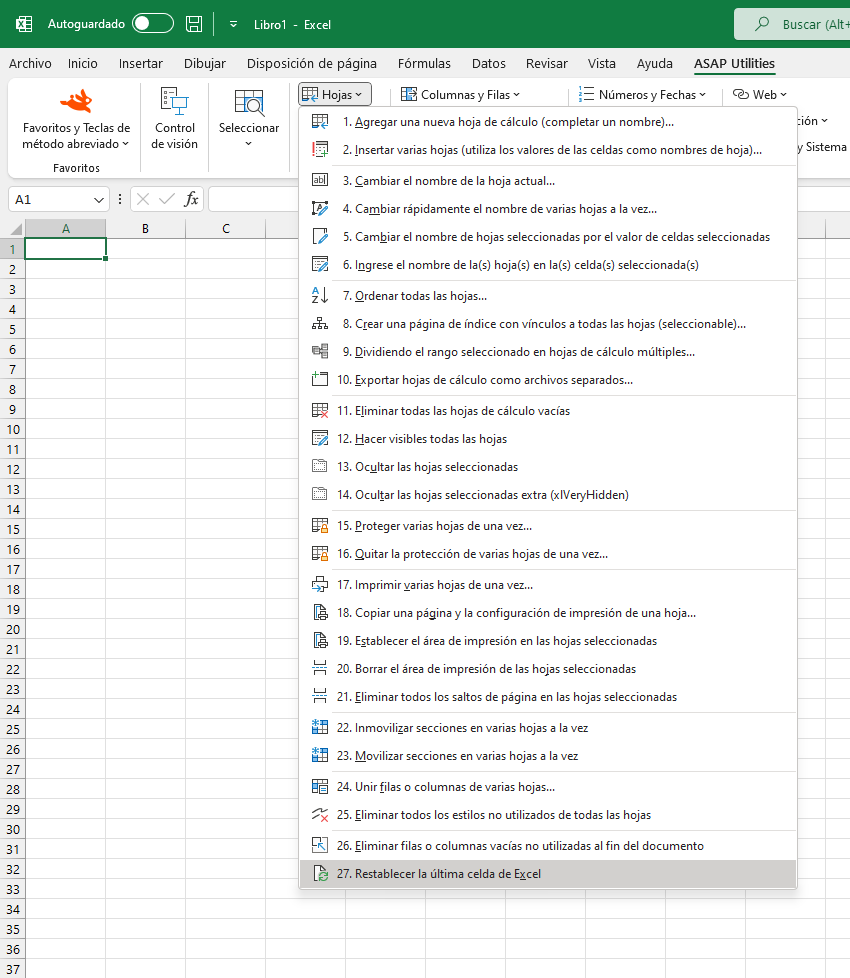Viewport: 850px width, 978px height.
Task: Expand the Seleccionar dropdown
Action: click(249, 119)
